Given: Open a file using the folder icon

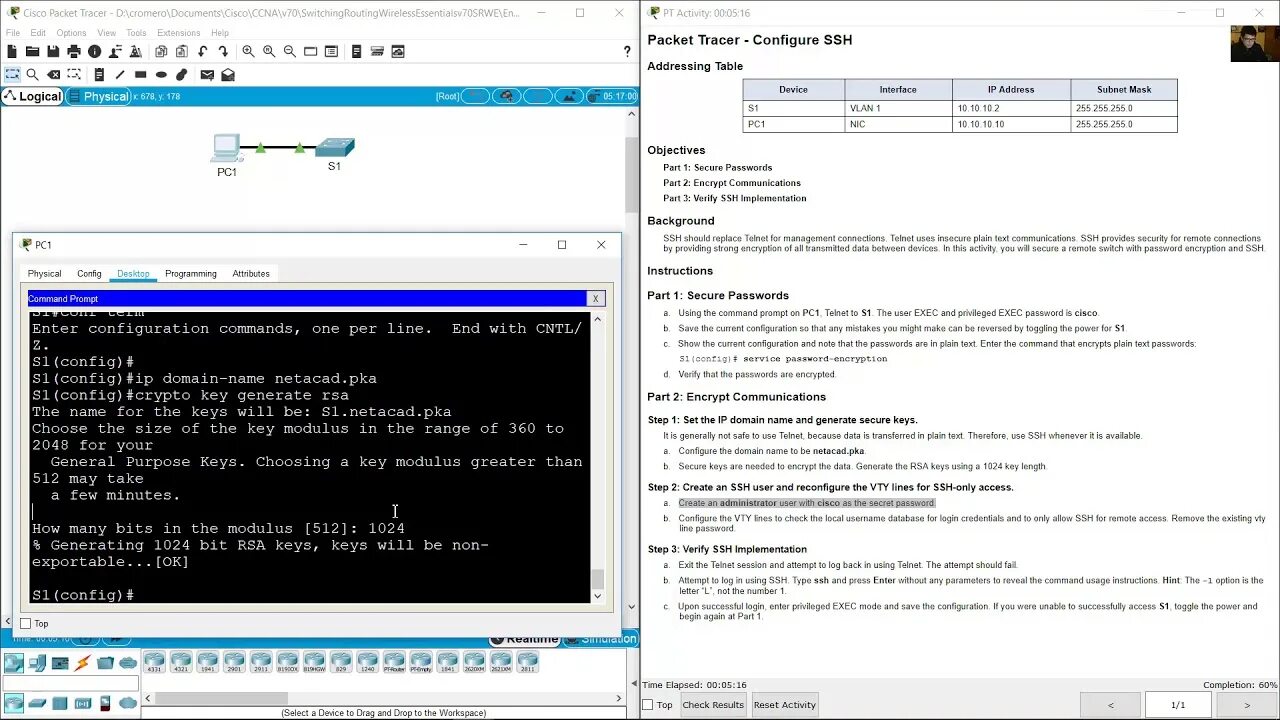Looking at the screenshot, I should (x=32, y=51).
